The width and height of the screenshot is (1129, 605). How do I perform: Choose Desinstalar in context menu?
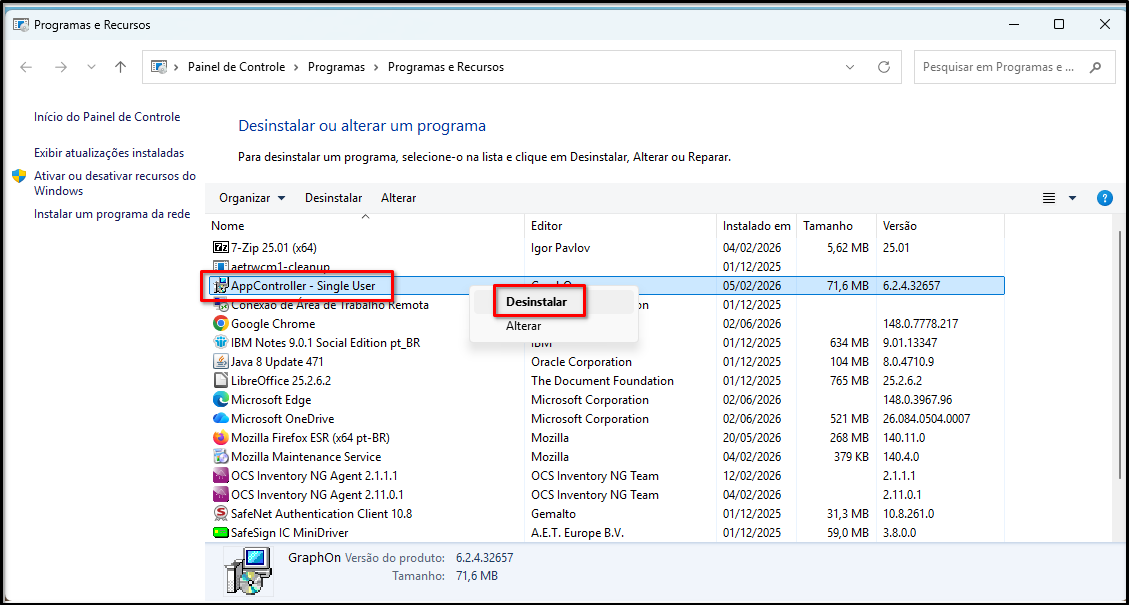tap(536, 302)
